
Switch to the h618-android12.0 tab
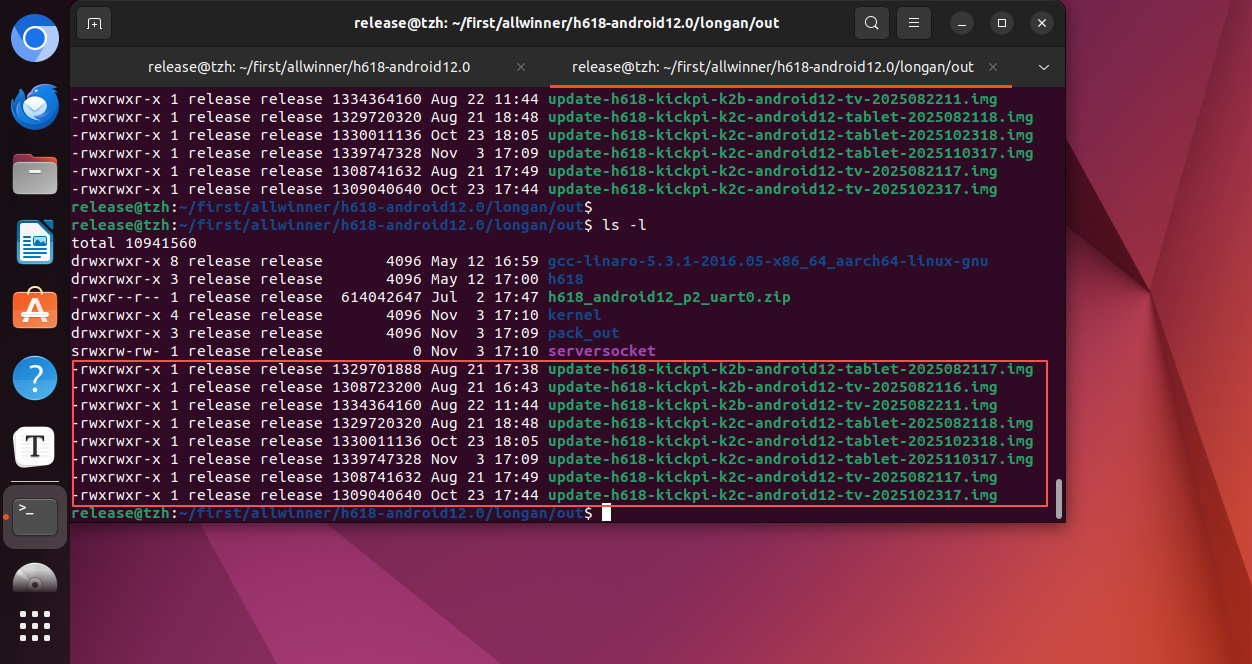pos(308,67)
